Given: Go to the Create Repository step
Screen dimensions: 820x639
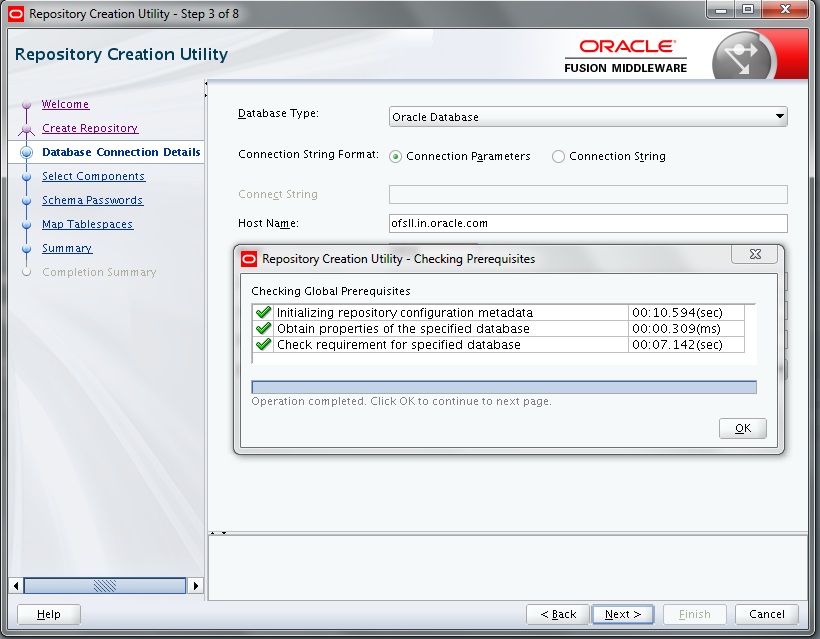Looking at the screenshot, I should click(90, 128).
